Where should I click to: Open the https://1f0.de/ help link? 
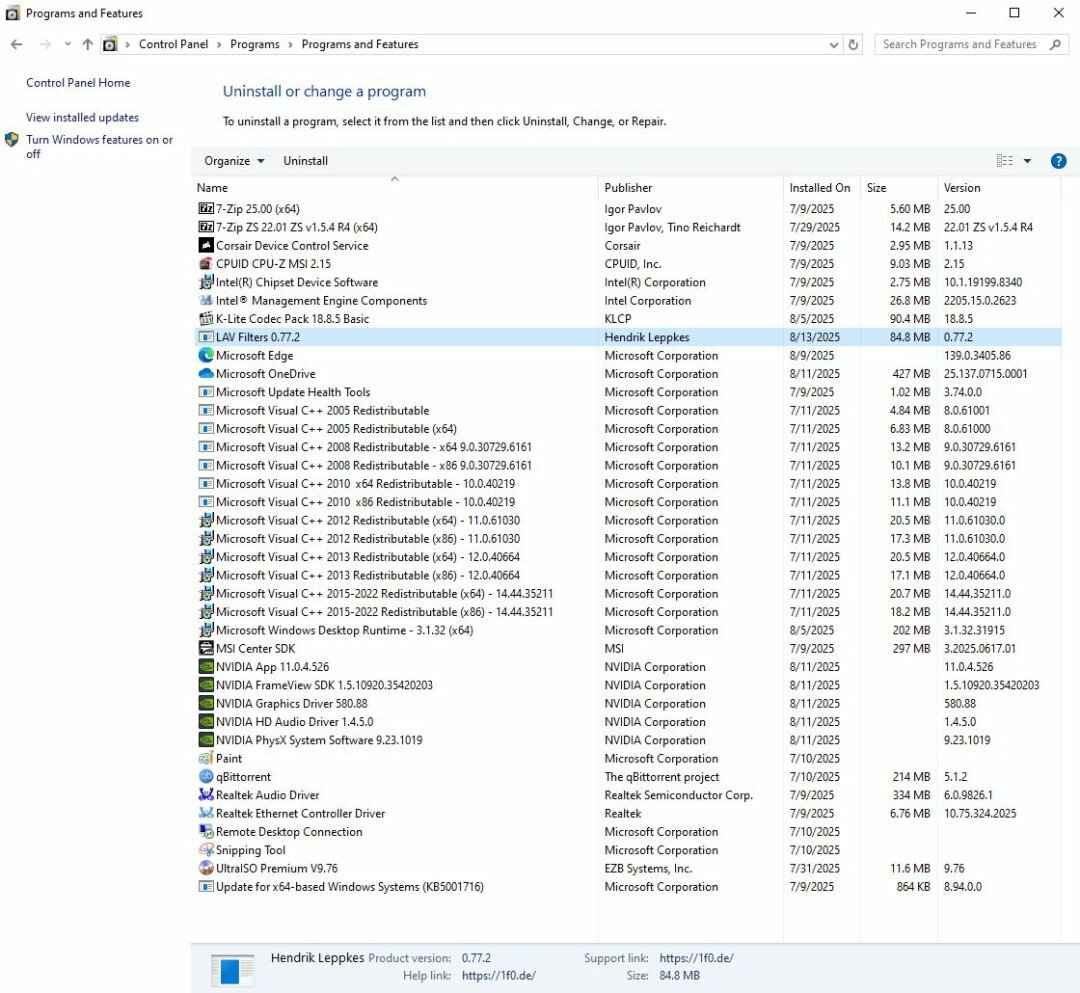(x=499, y=976)
